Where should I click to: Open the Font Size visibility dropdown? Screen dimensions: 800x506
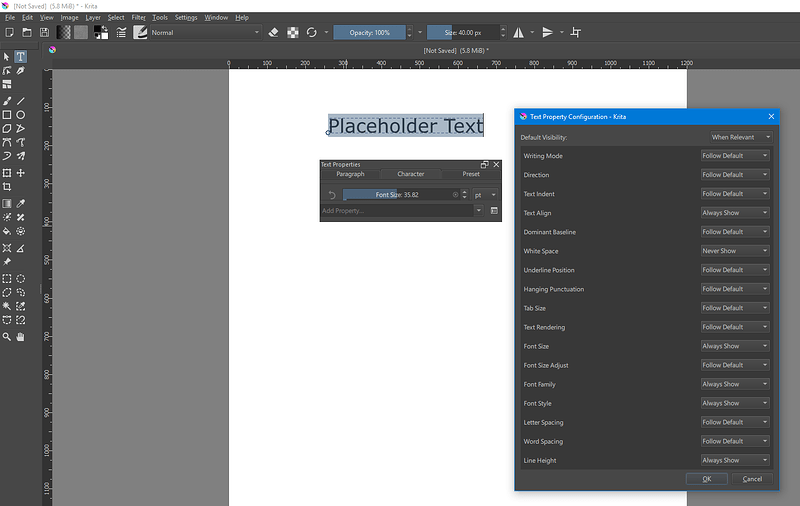[735, 346]
